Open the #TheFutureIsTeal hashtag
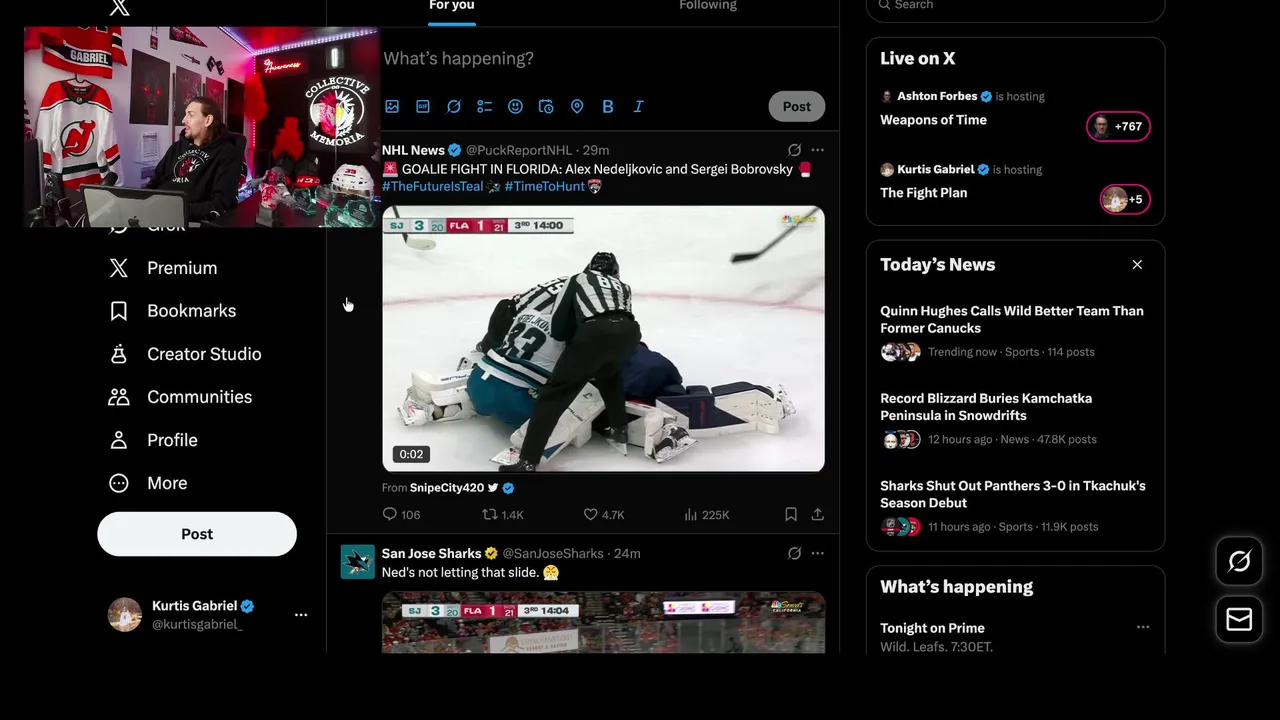 (x=432, y=186)
